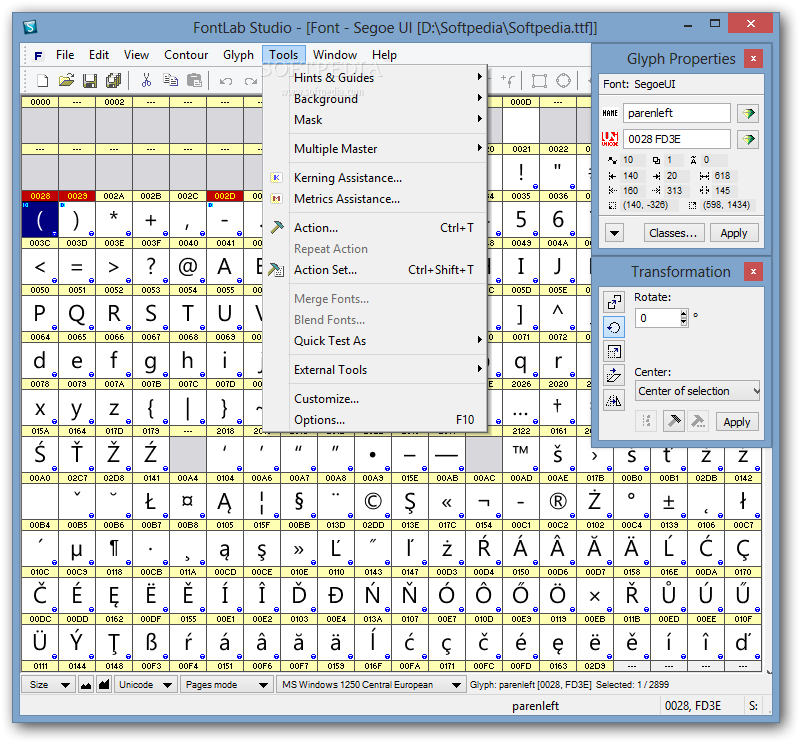Click Apply in Glyph Properties panel
This screenshot has height=743, width=800.
click(x=734, y=233)
